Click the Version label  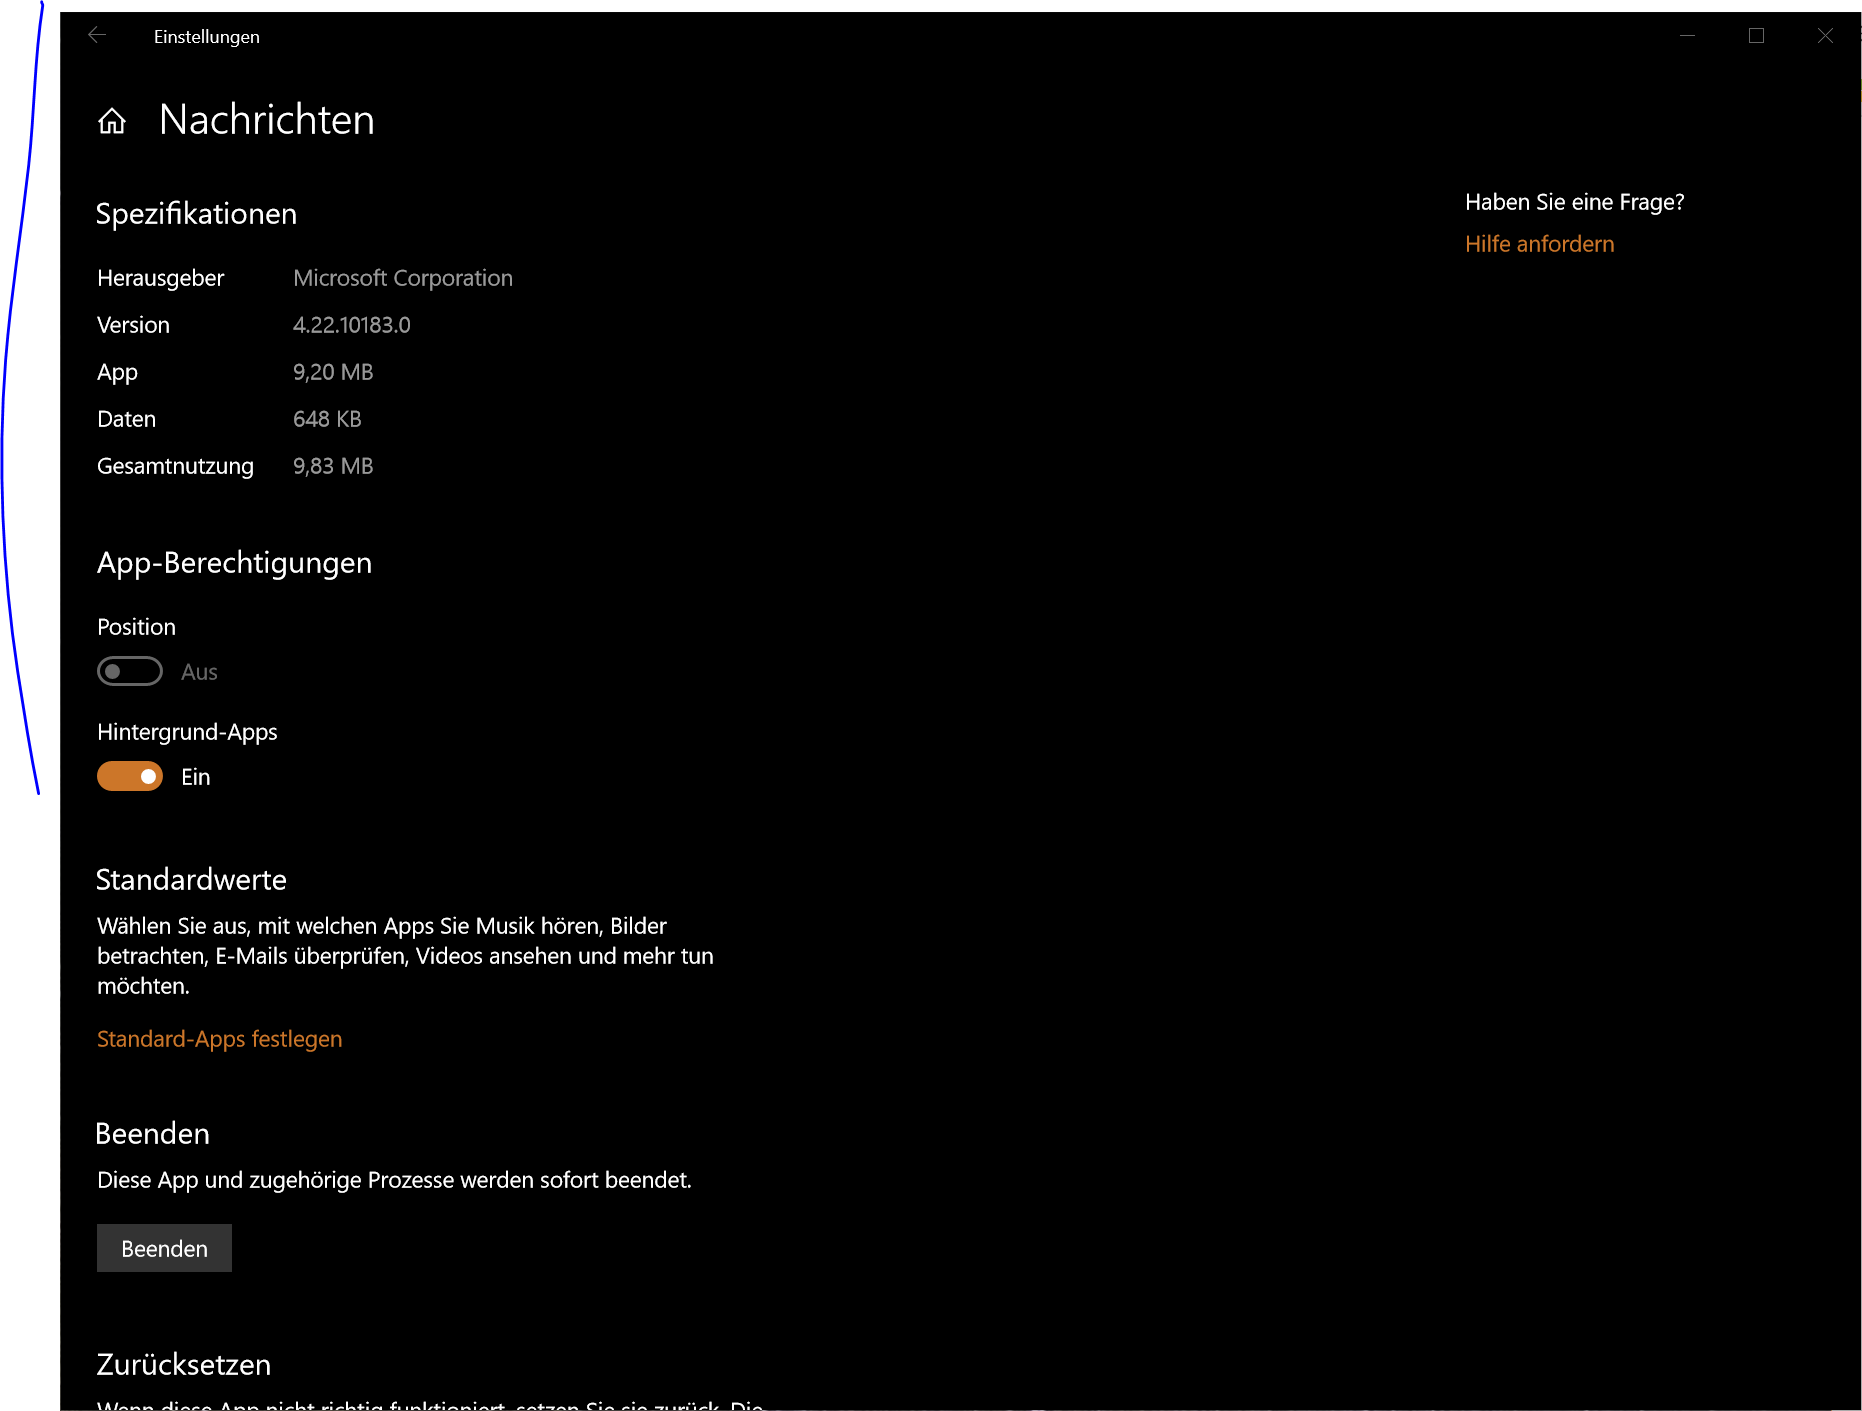click(x=133, y=325)
